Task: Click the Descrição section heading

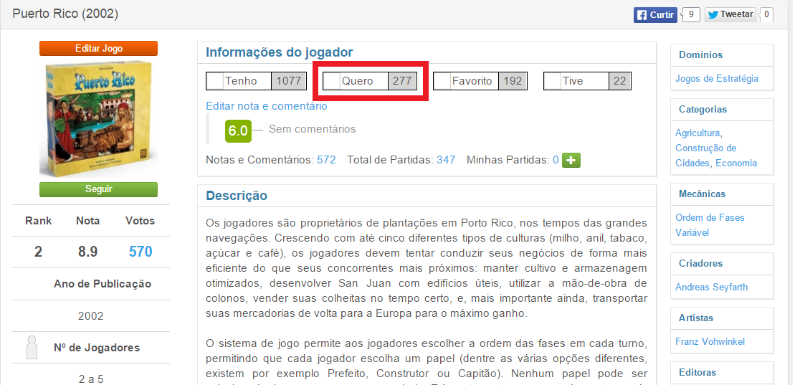Action: click(x=236, y=195)
